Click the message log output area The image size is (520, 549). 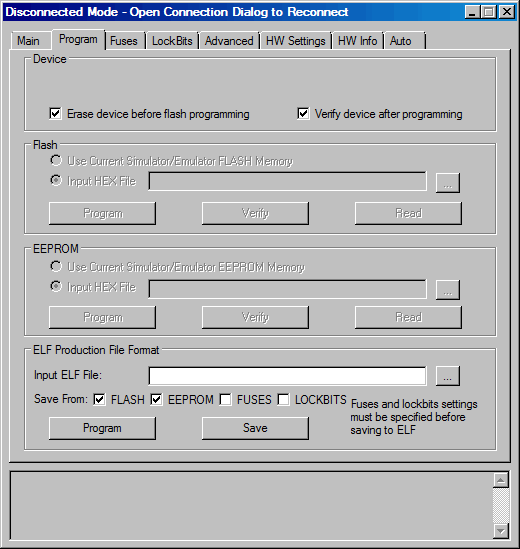[x=251, y=506]
